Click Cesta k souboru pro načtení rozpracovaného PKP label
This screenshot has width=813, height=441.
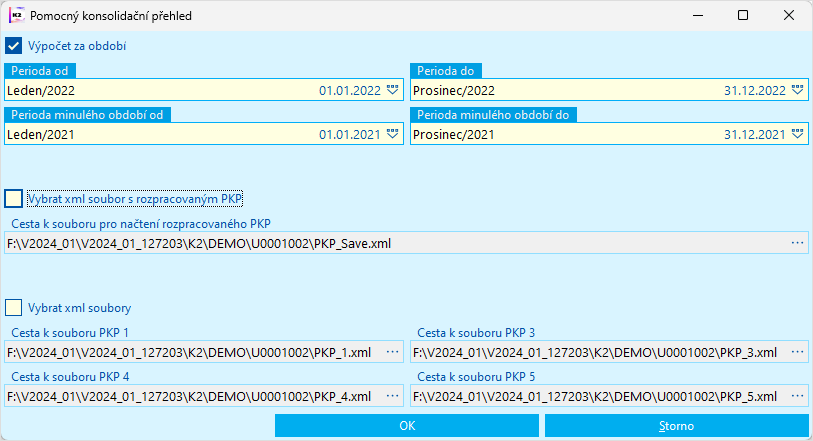pyautogui.click(x=141, y=223)
